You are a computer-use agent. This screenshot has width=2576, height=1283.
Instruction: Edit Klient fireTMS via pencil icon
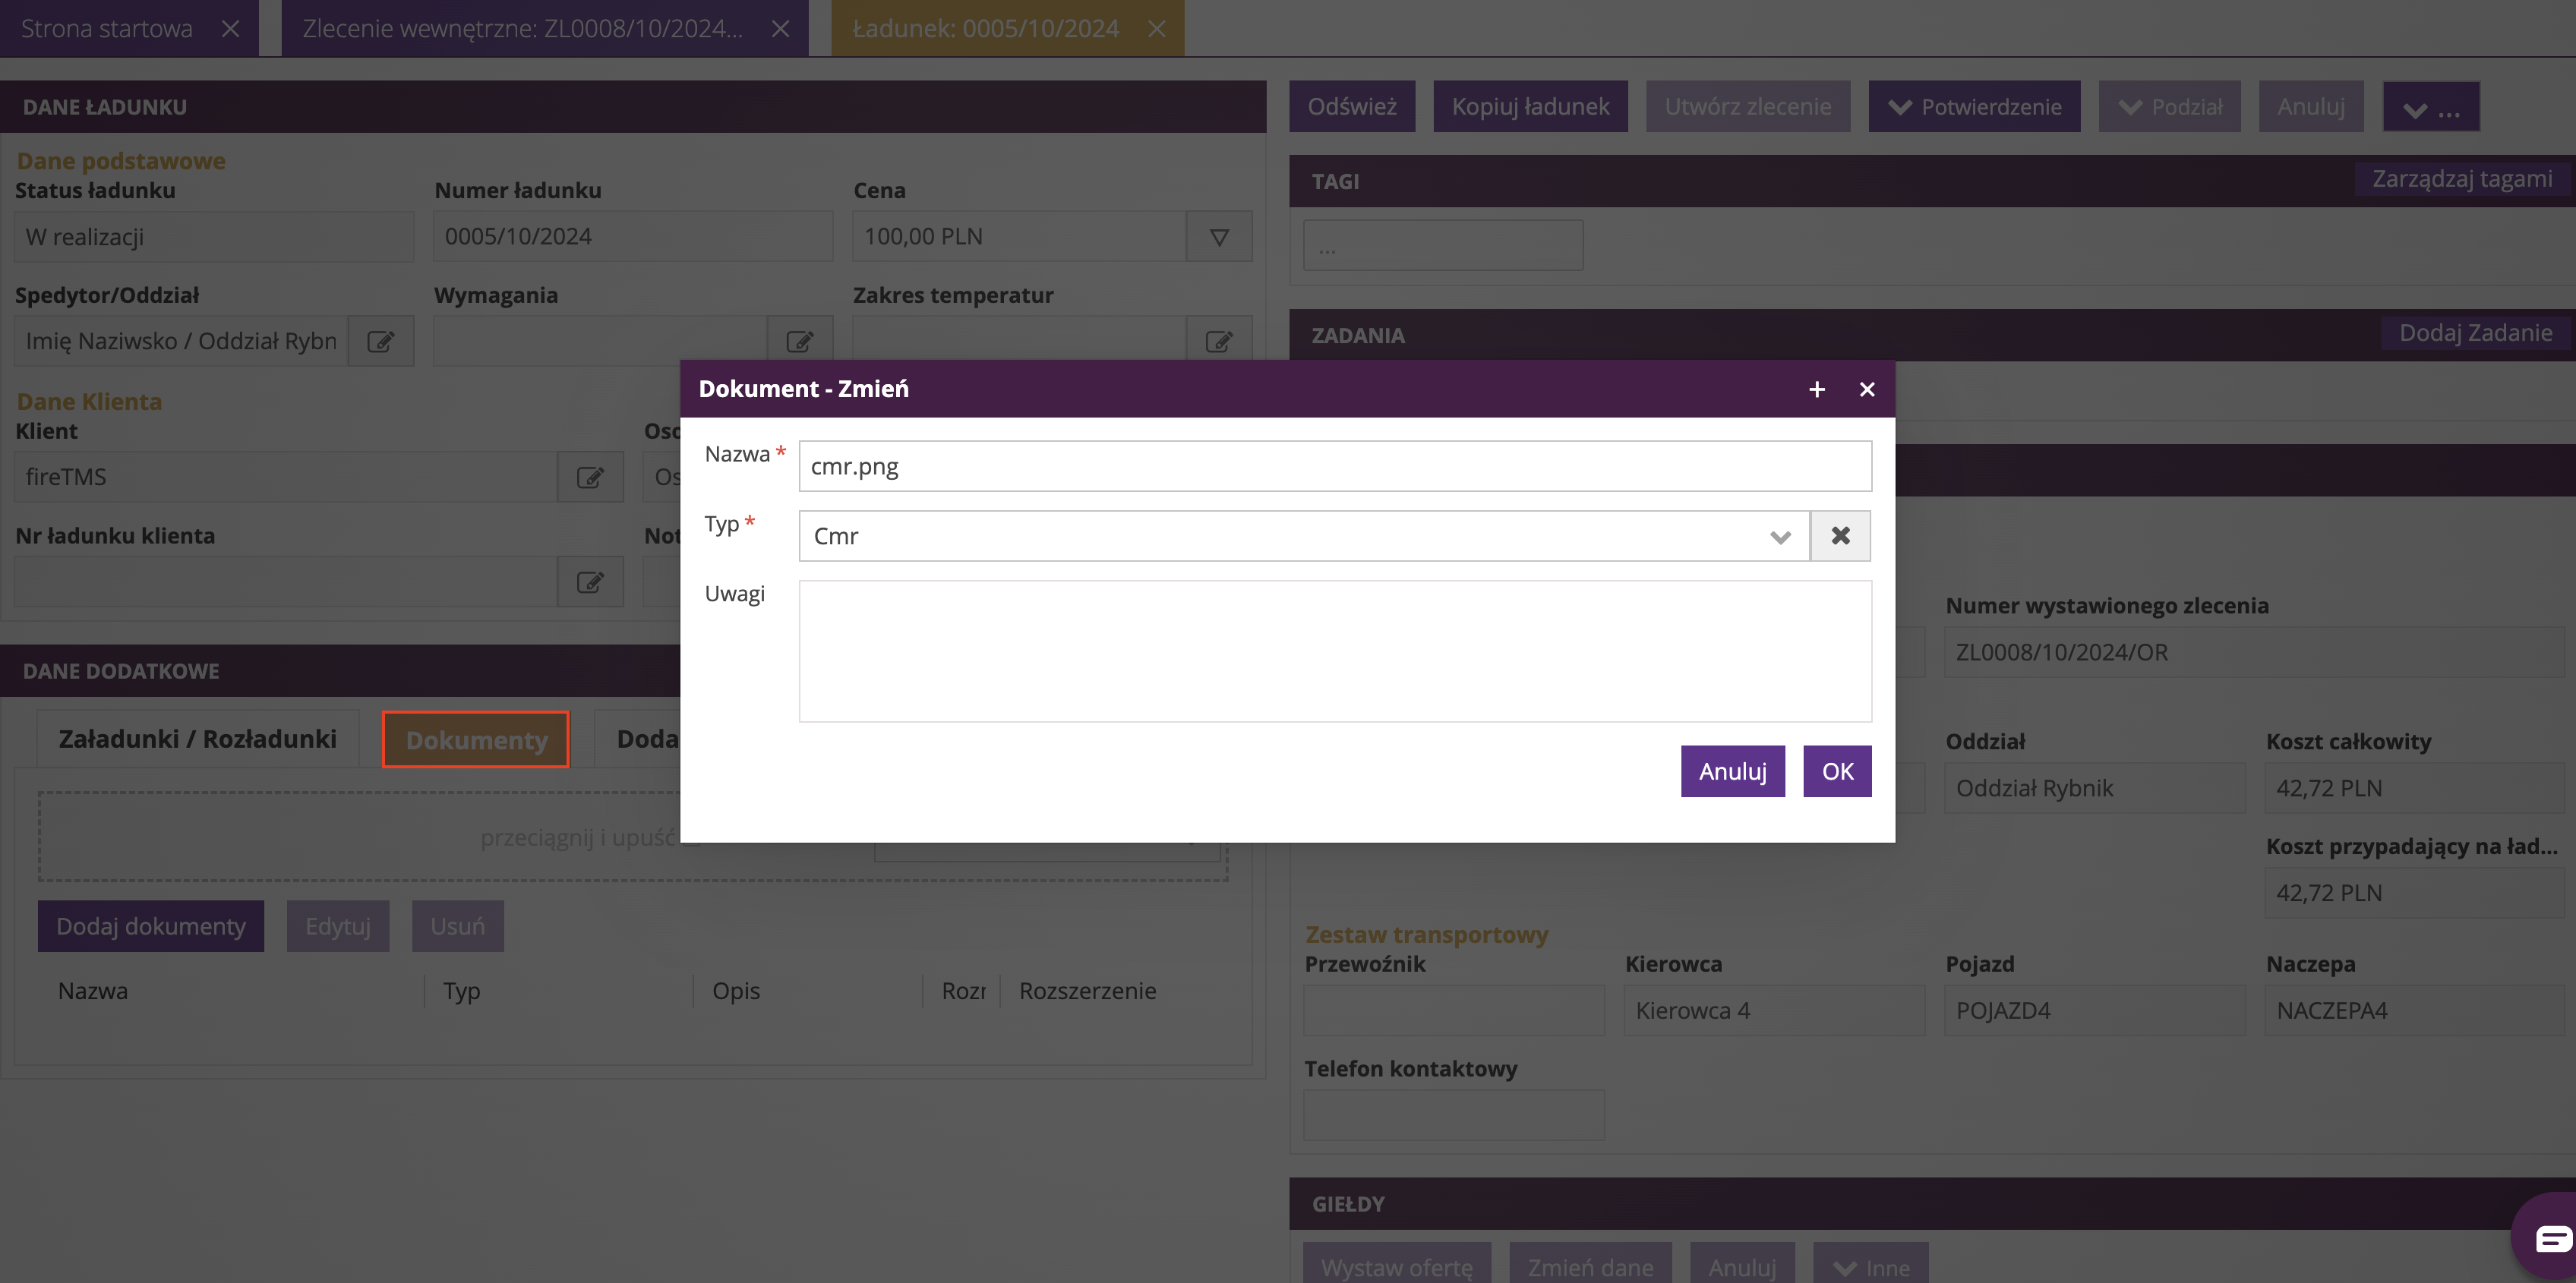590,477
